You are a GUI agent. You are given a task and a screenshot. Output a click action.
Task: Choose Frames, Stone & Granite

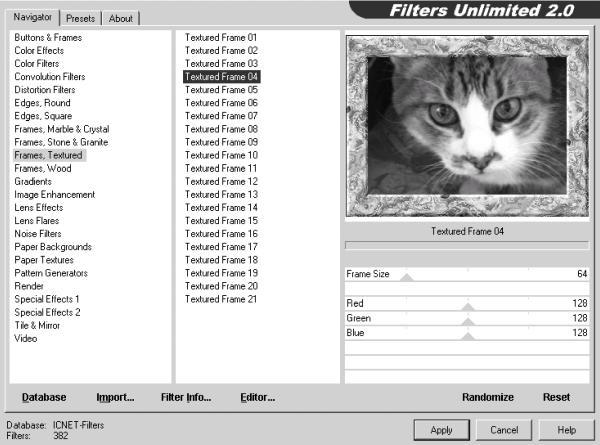(x=61, y=142)
